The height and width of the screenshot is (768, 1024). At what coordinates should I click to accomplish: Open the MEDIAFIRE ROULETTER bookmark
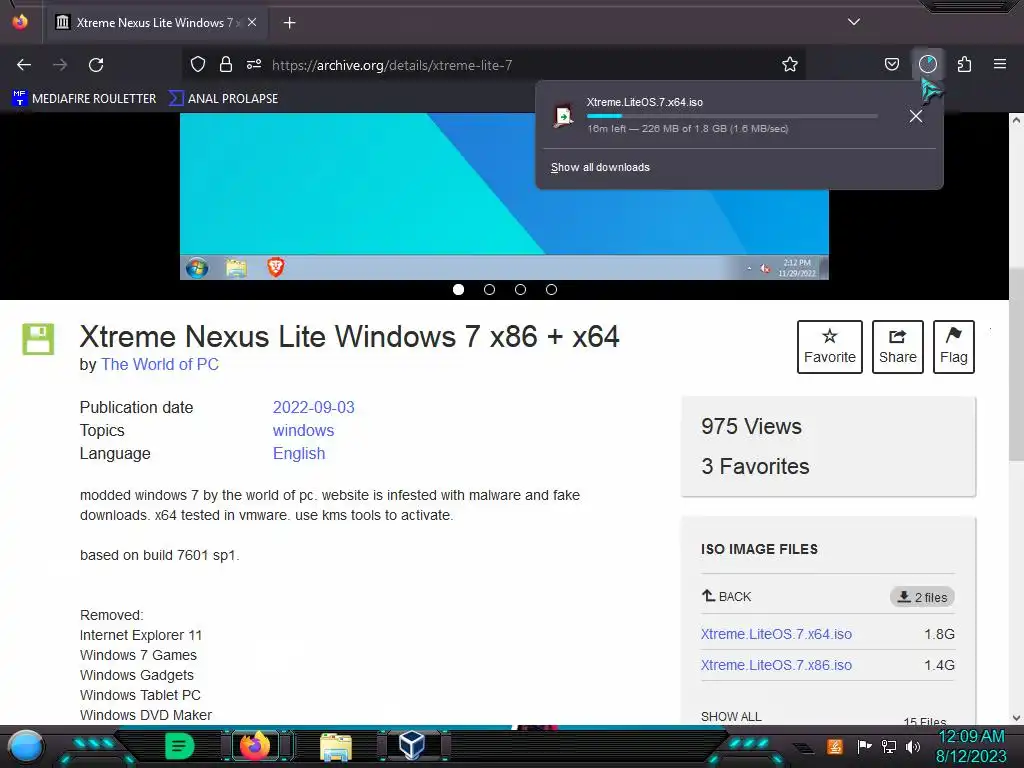tap(84, 99)
